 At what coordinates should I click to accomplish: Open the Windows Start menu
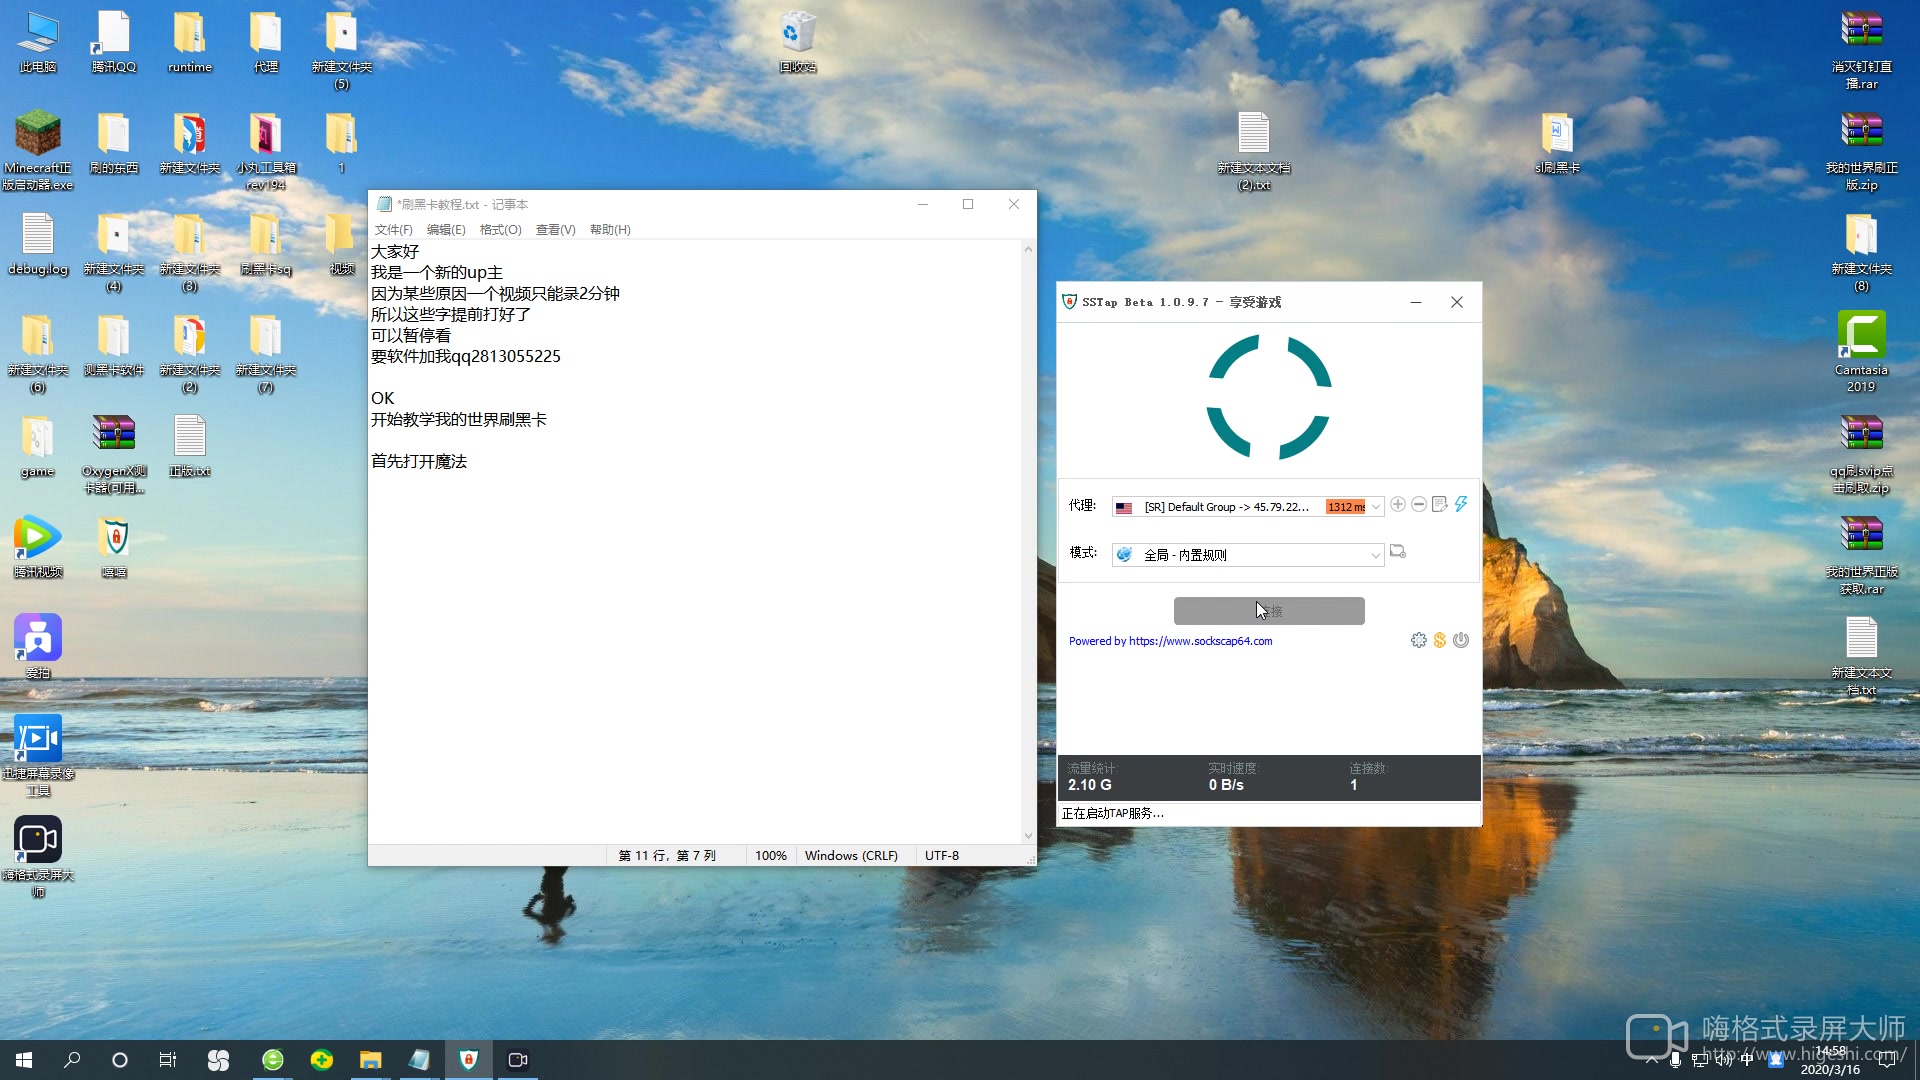(x=24, y=1060)
